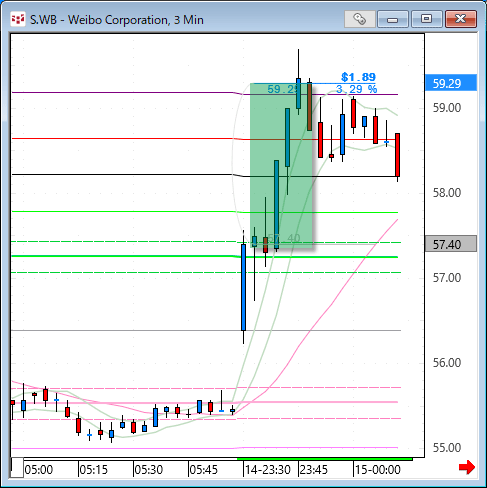Viewport: 487px width, 488px height.
Task: Click the chart link chain icon
Action: pyautogui.click(x=360, y=19)
